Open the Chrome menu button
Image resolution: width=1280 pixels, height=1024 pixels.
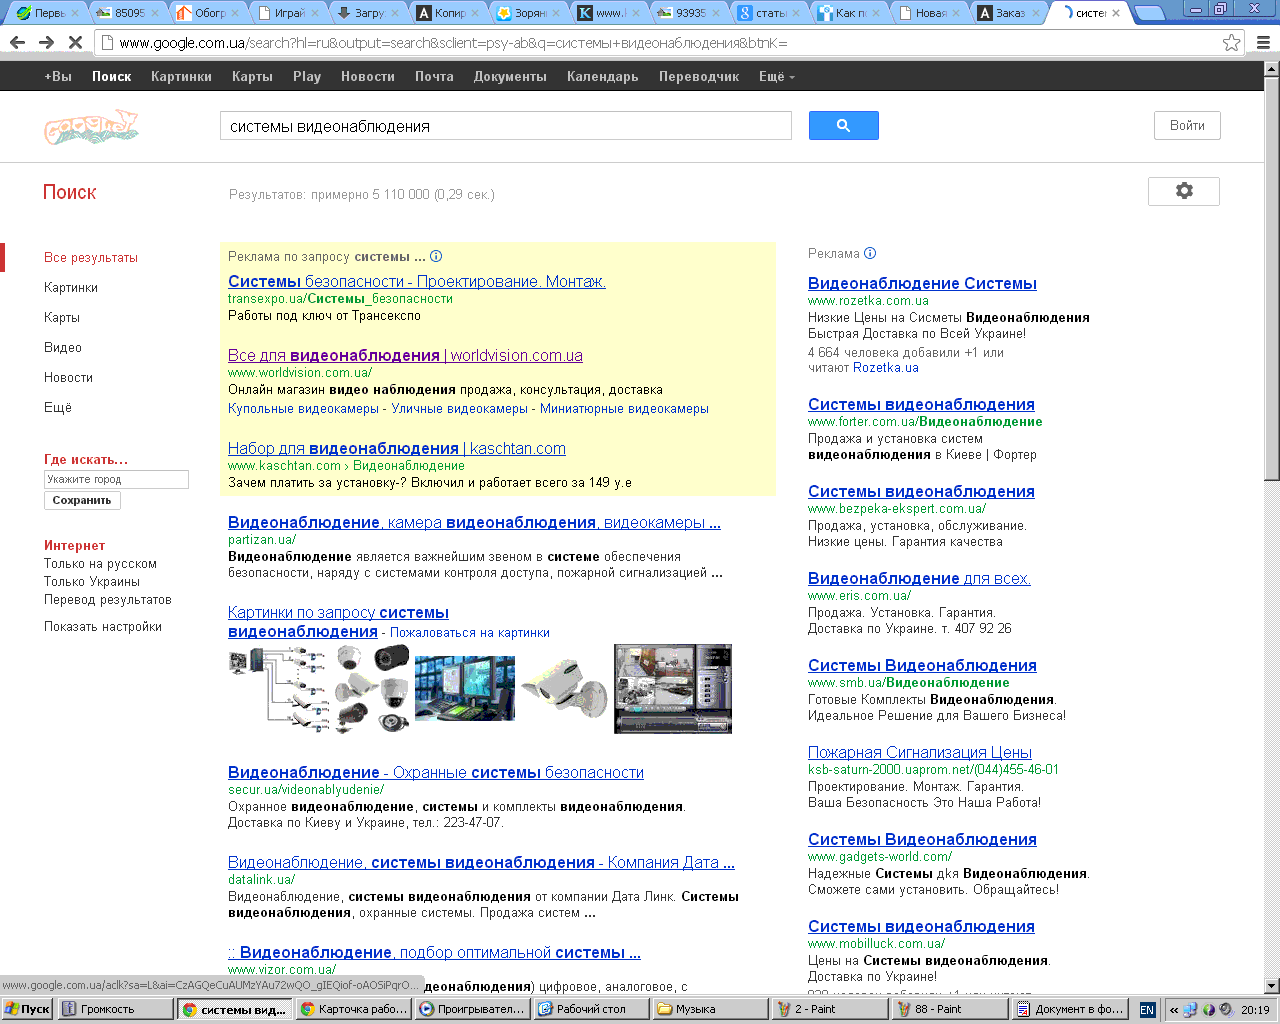coord(1264,43)
